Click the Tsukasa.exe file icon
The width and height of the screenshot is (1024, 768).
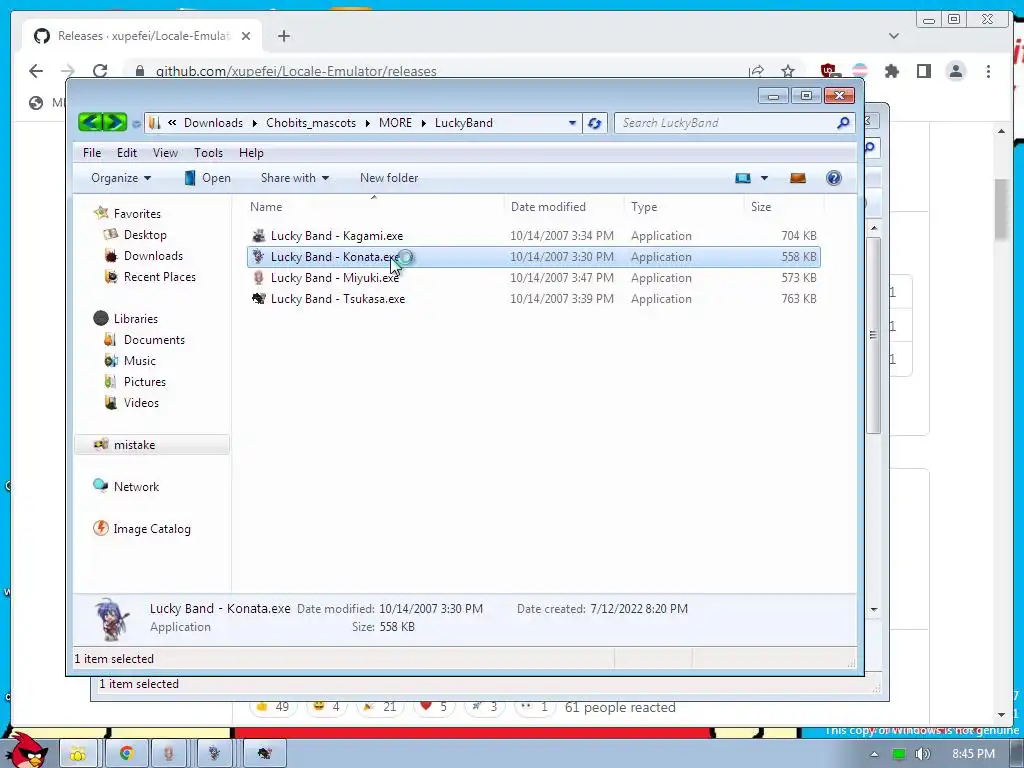tap(259, 298)
